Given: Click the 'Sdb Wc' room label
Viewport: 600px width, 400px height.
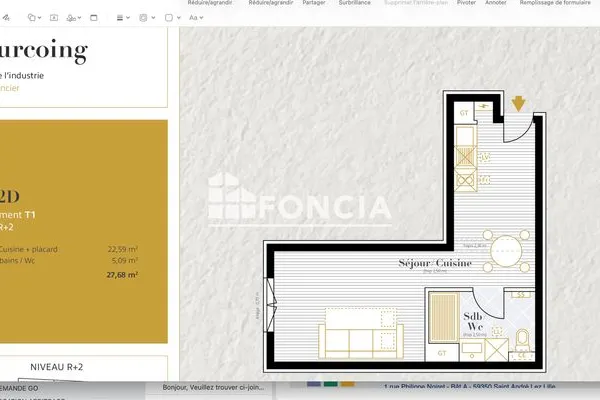Looking at the screenshot, I should (474, 322).
